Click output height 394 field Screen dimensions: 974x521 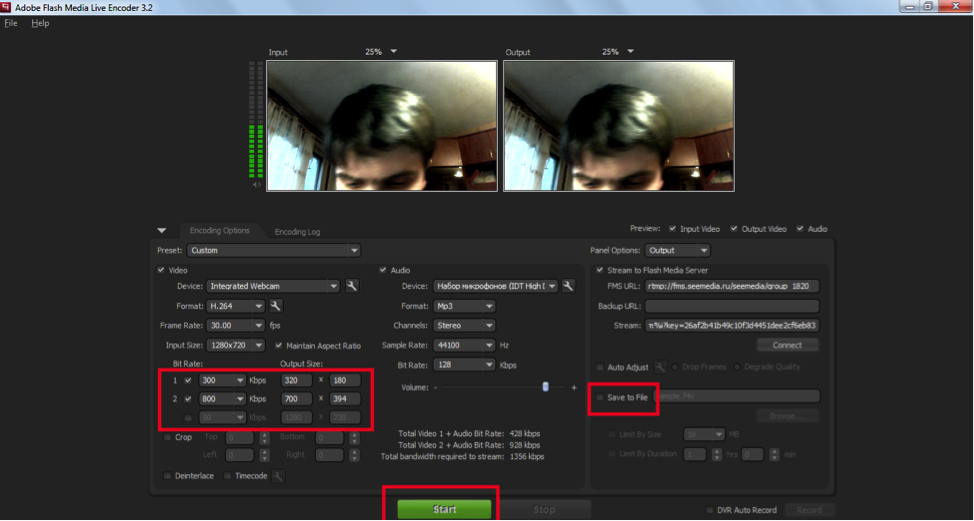345,399
